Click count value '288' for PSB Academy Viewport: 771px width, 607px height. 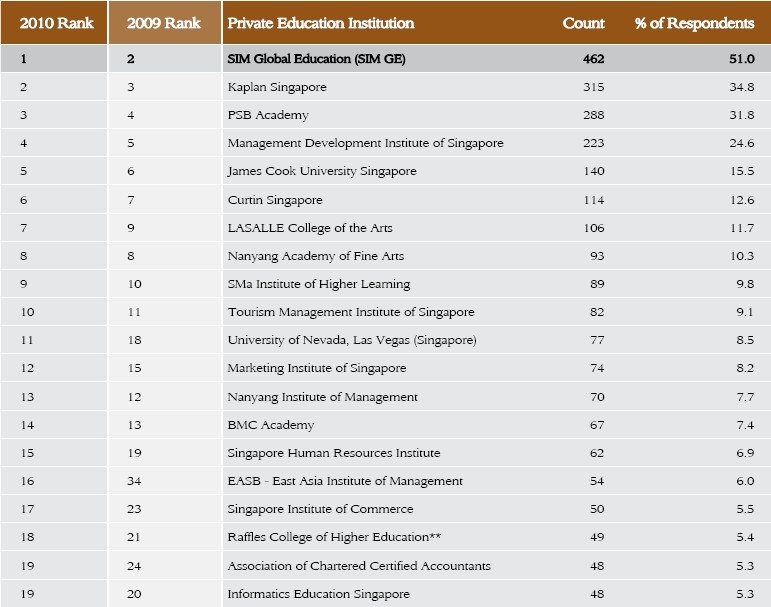[x=593, y=115]
